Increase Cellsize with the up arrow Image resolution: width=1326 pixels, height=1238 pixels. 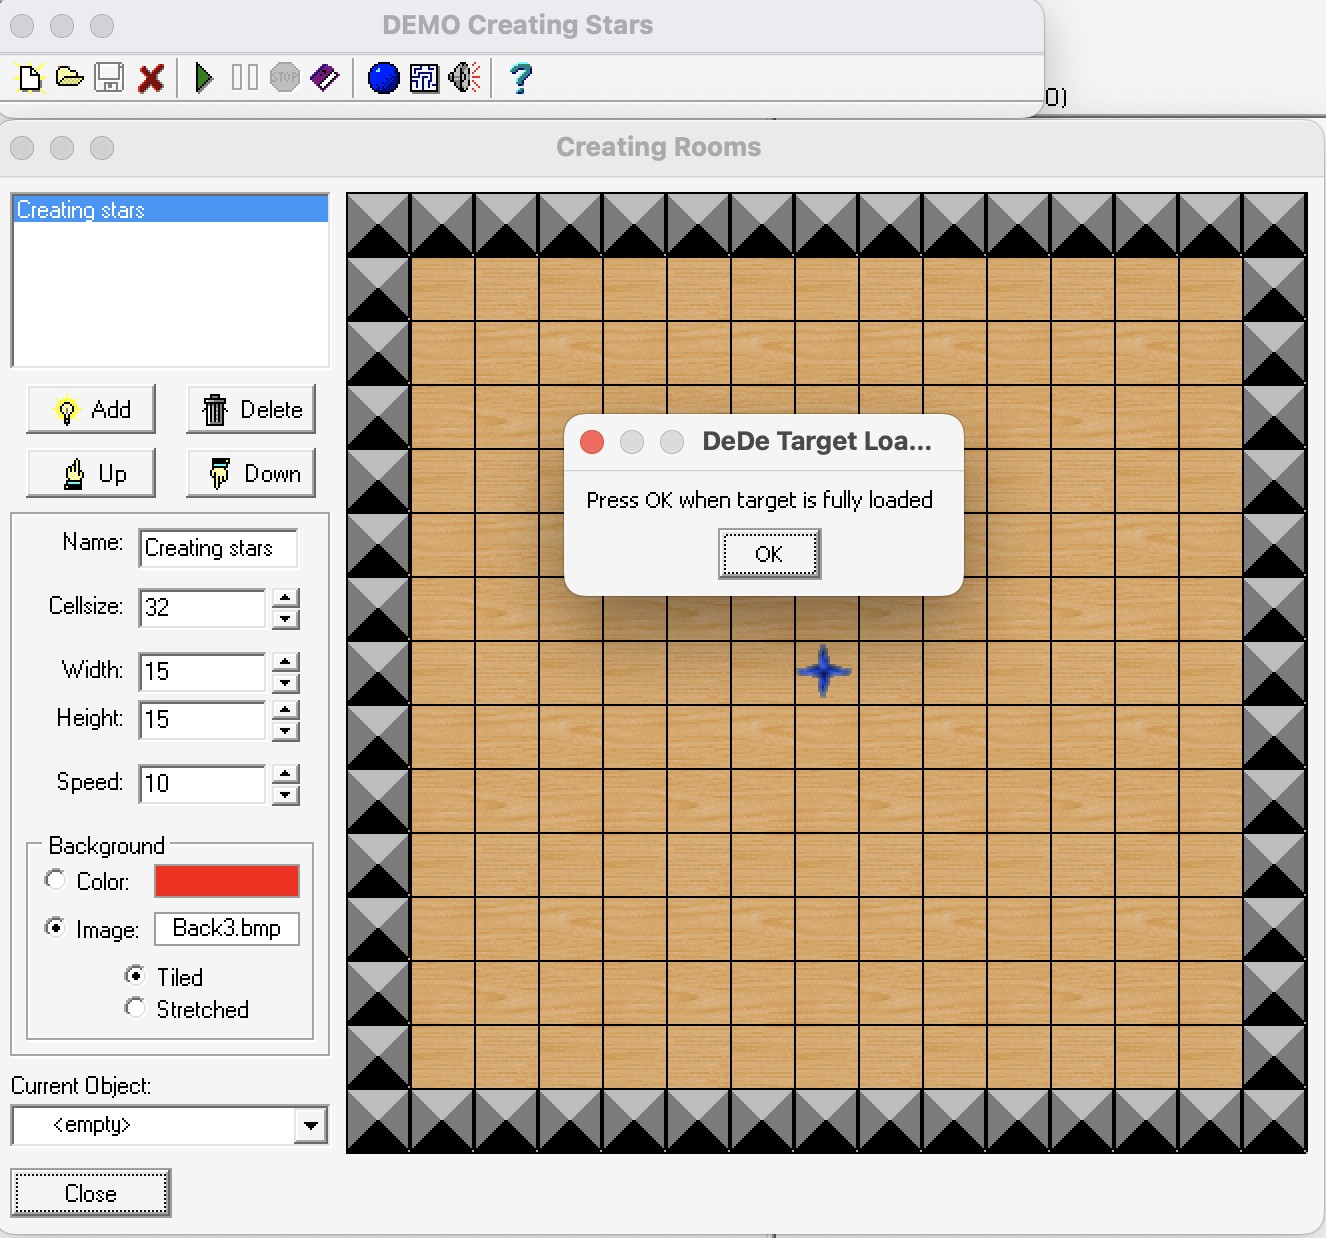pyautogui.click(x=286, y=598)
